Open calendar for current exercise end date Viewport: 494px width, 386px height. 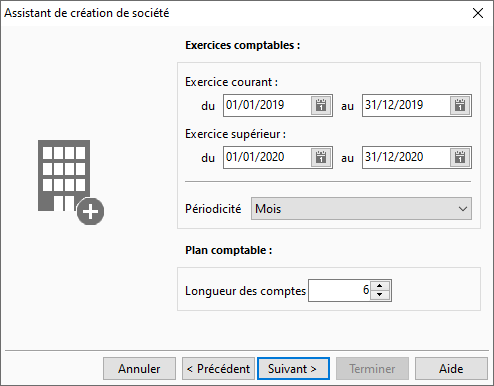pyautogui.click(x=460, y=106)
